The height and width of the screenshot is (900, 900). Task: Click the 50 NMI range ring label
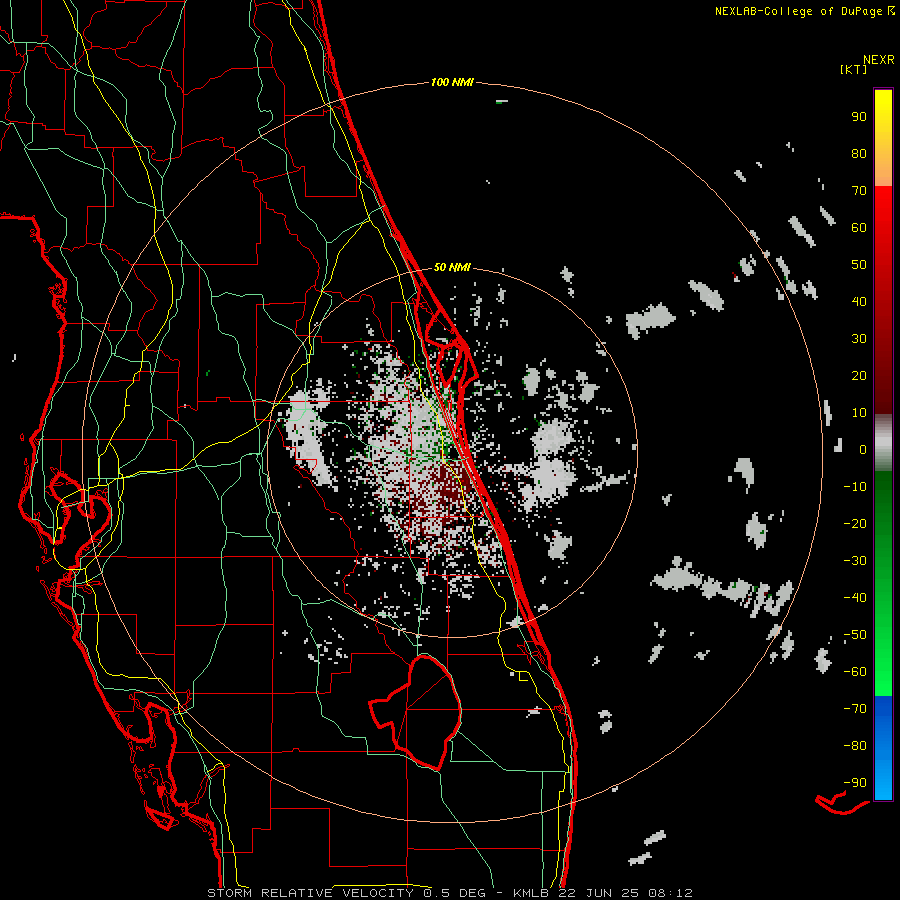coord(452,267)
